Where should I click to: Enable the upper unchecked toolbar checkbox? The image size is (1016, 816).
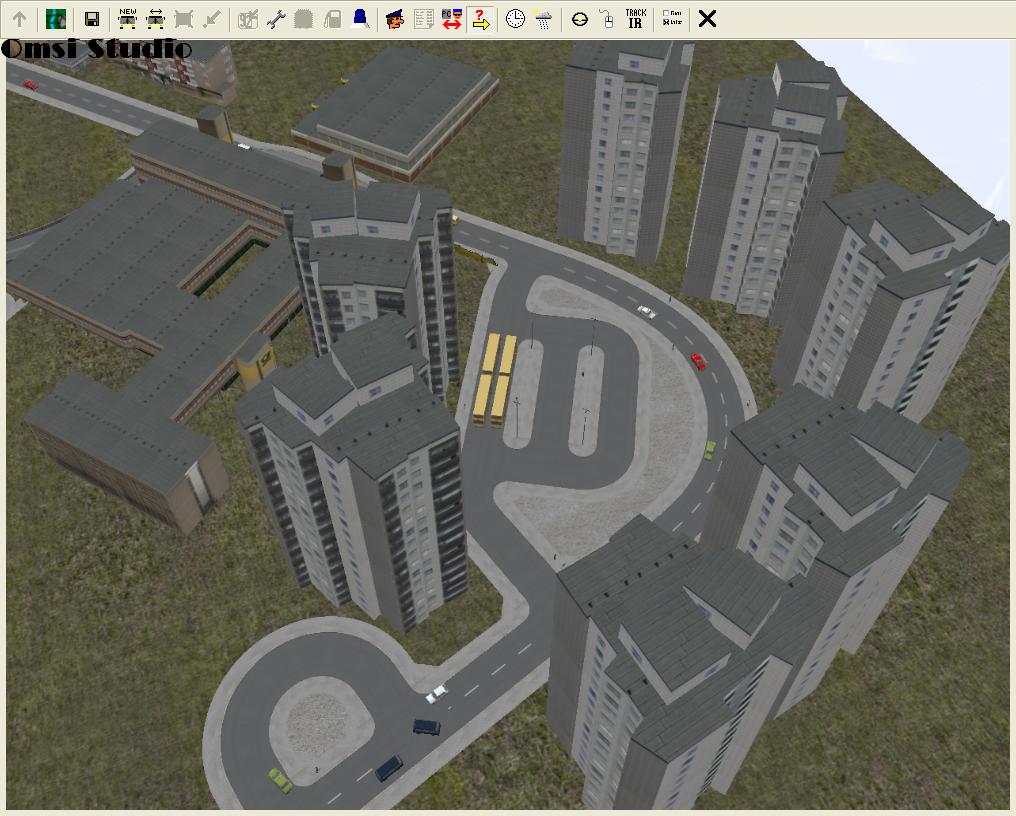click(667, 14)
